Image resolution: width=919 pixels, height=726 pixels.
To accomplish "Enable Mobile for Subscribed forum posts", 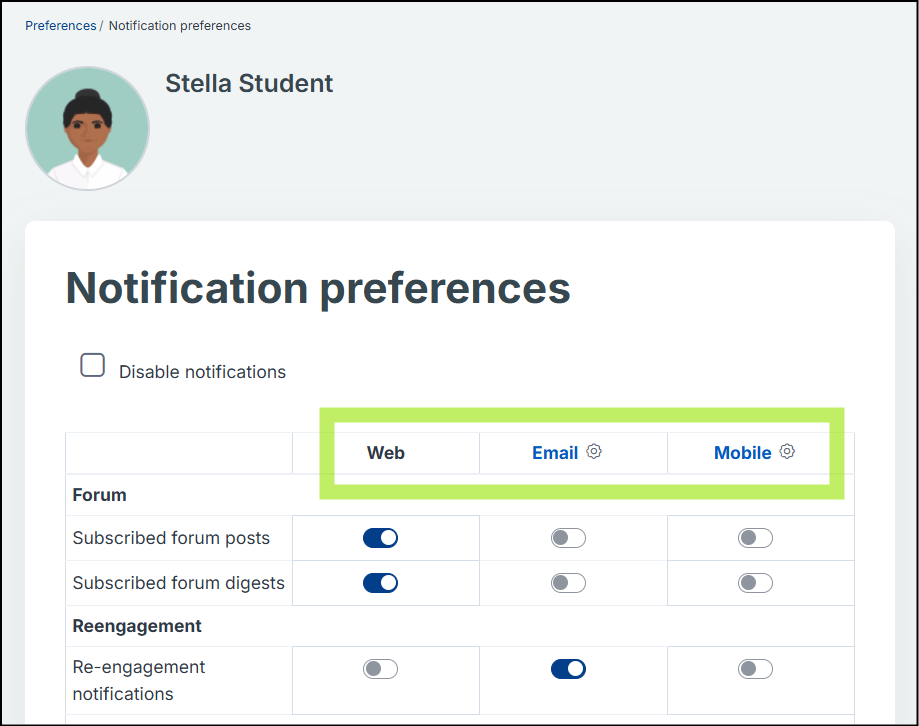I will [x=755, y=538].
